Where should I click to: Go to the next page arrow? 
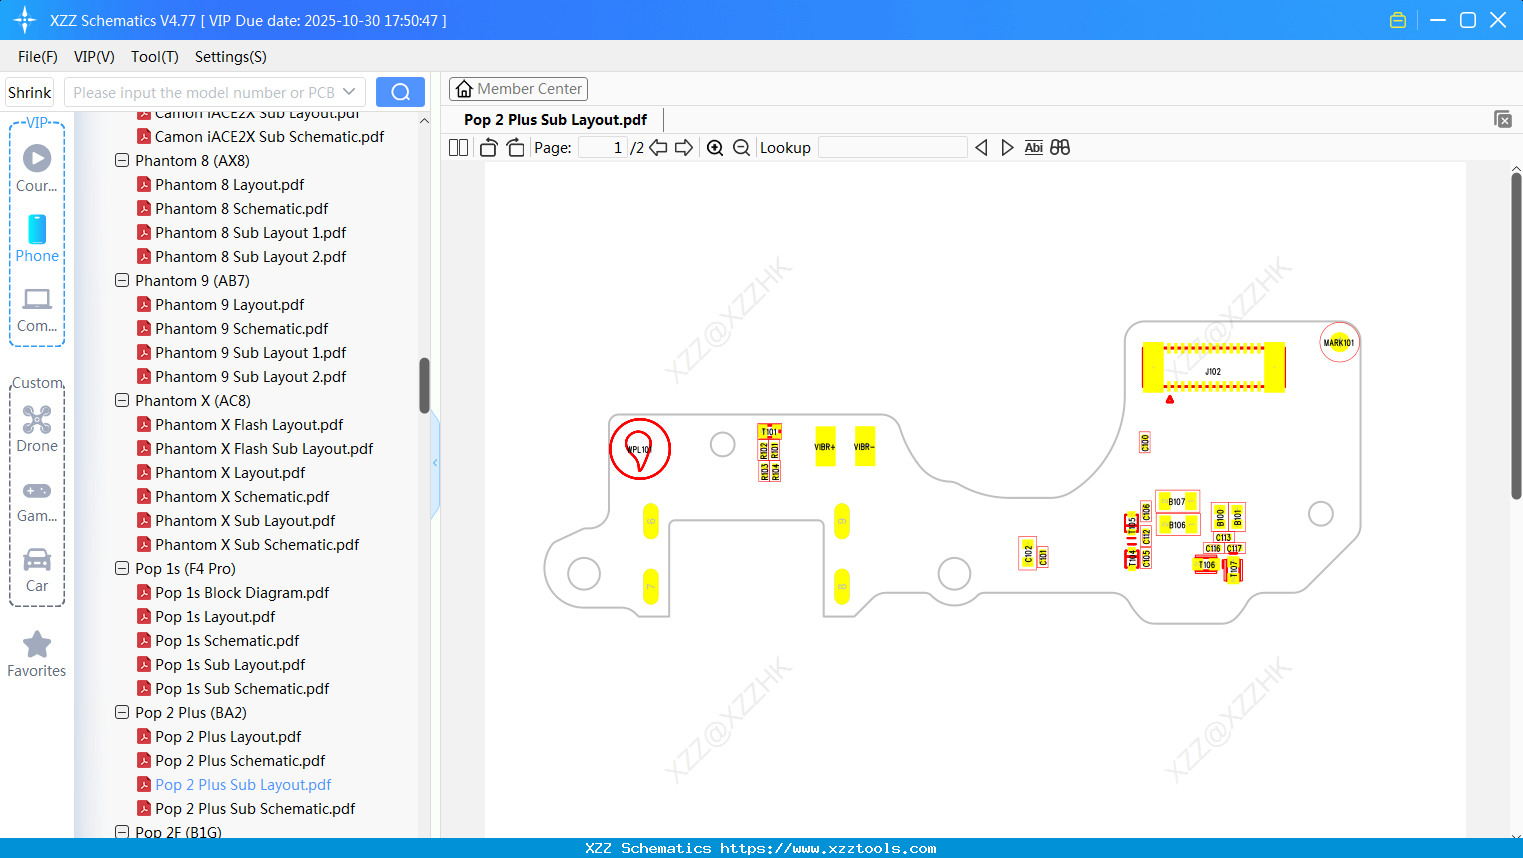[684, 147]
